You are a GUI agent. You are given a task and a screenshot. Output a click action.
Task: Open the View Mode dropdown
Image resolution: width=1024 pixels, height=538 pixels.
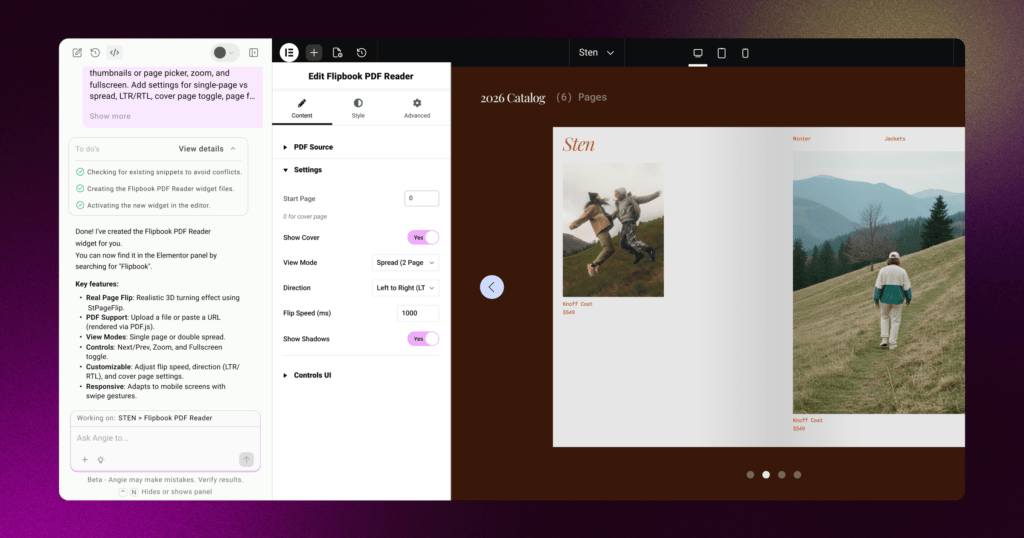coord(406,262)
